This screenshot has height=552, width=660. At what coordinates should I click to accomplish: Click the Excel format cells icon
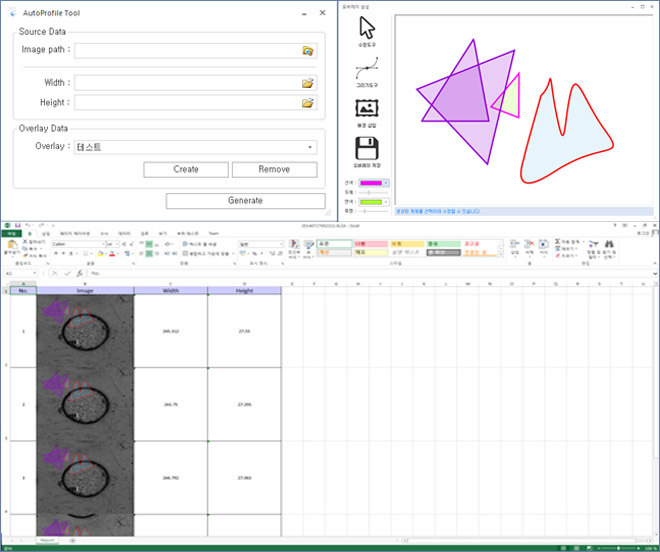click(x=544, y=244)
